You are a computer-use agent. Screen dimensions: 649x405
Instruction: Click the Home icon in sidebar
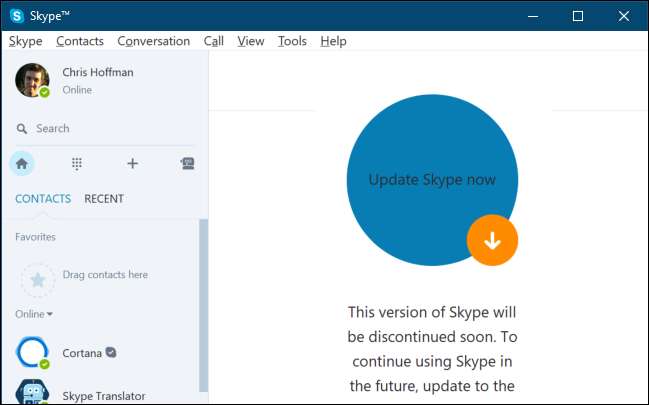(x=22, y=164)
